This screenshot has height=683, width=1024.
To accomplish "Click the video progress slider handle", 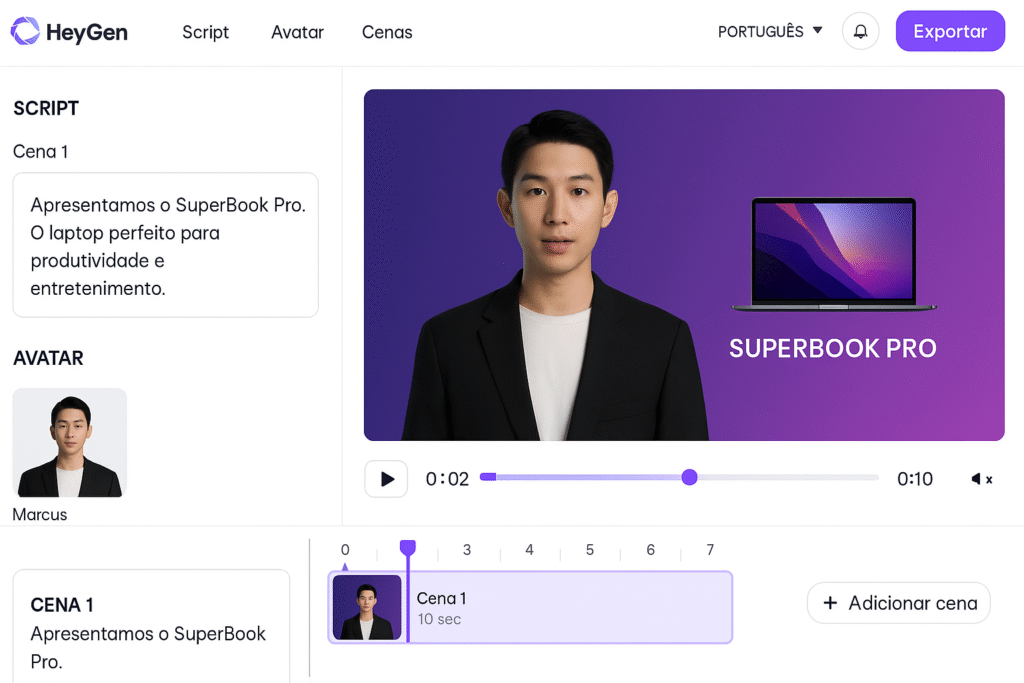I will [x=689, y=477].
